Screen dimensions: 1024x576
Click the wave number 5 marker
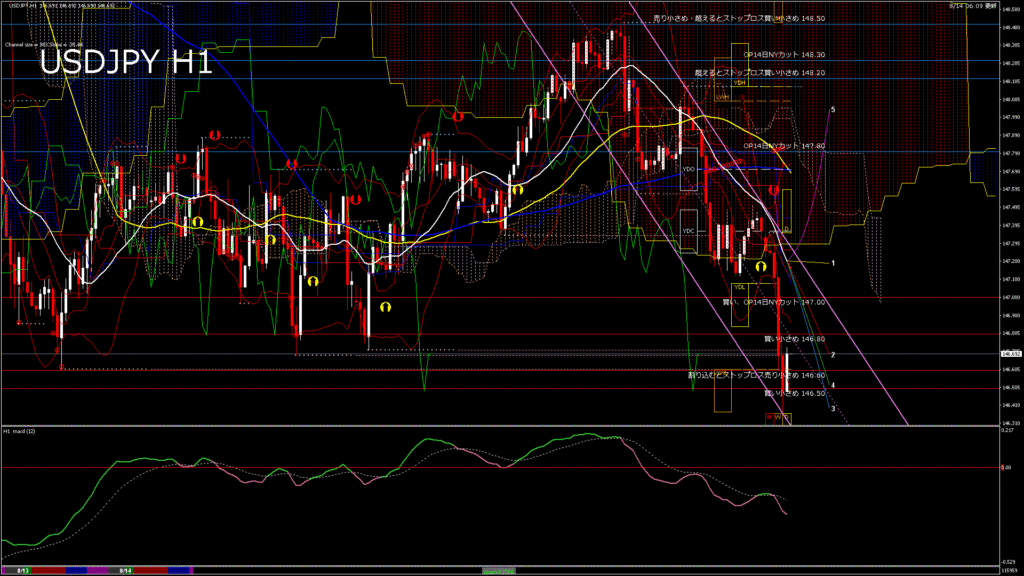[x=833, y=109]
